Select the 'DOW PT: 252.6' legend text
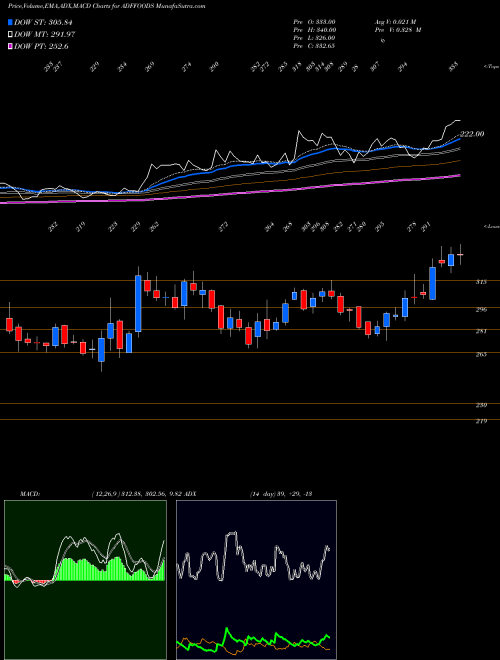Viewport: 500px width, 660px height. tap(41, 46)
